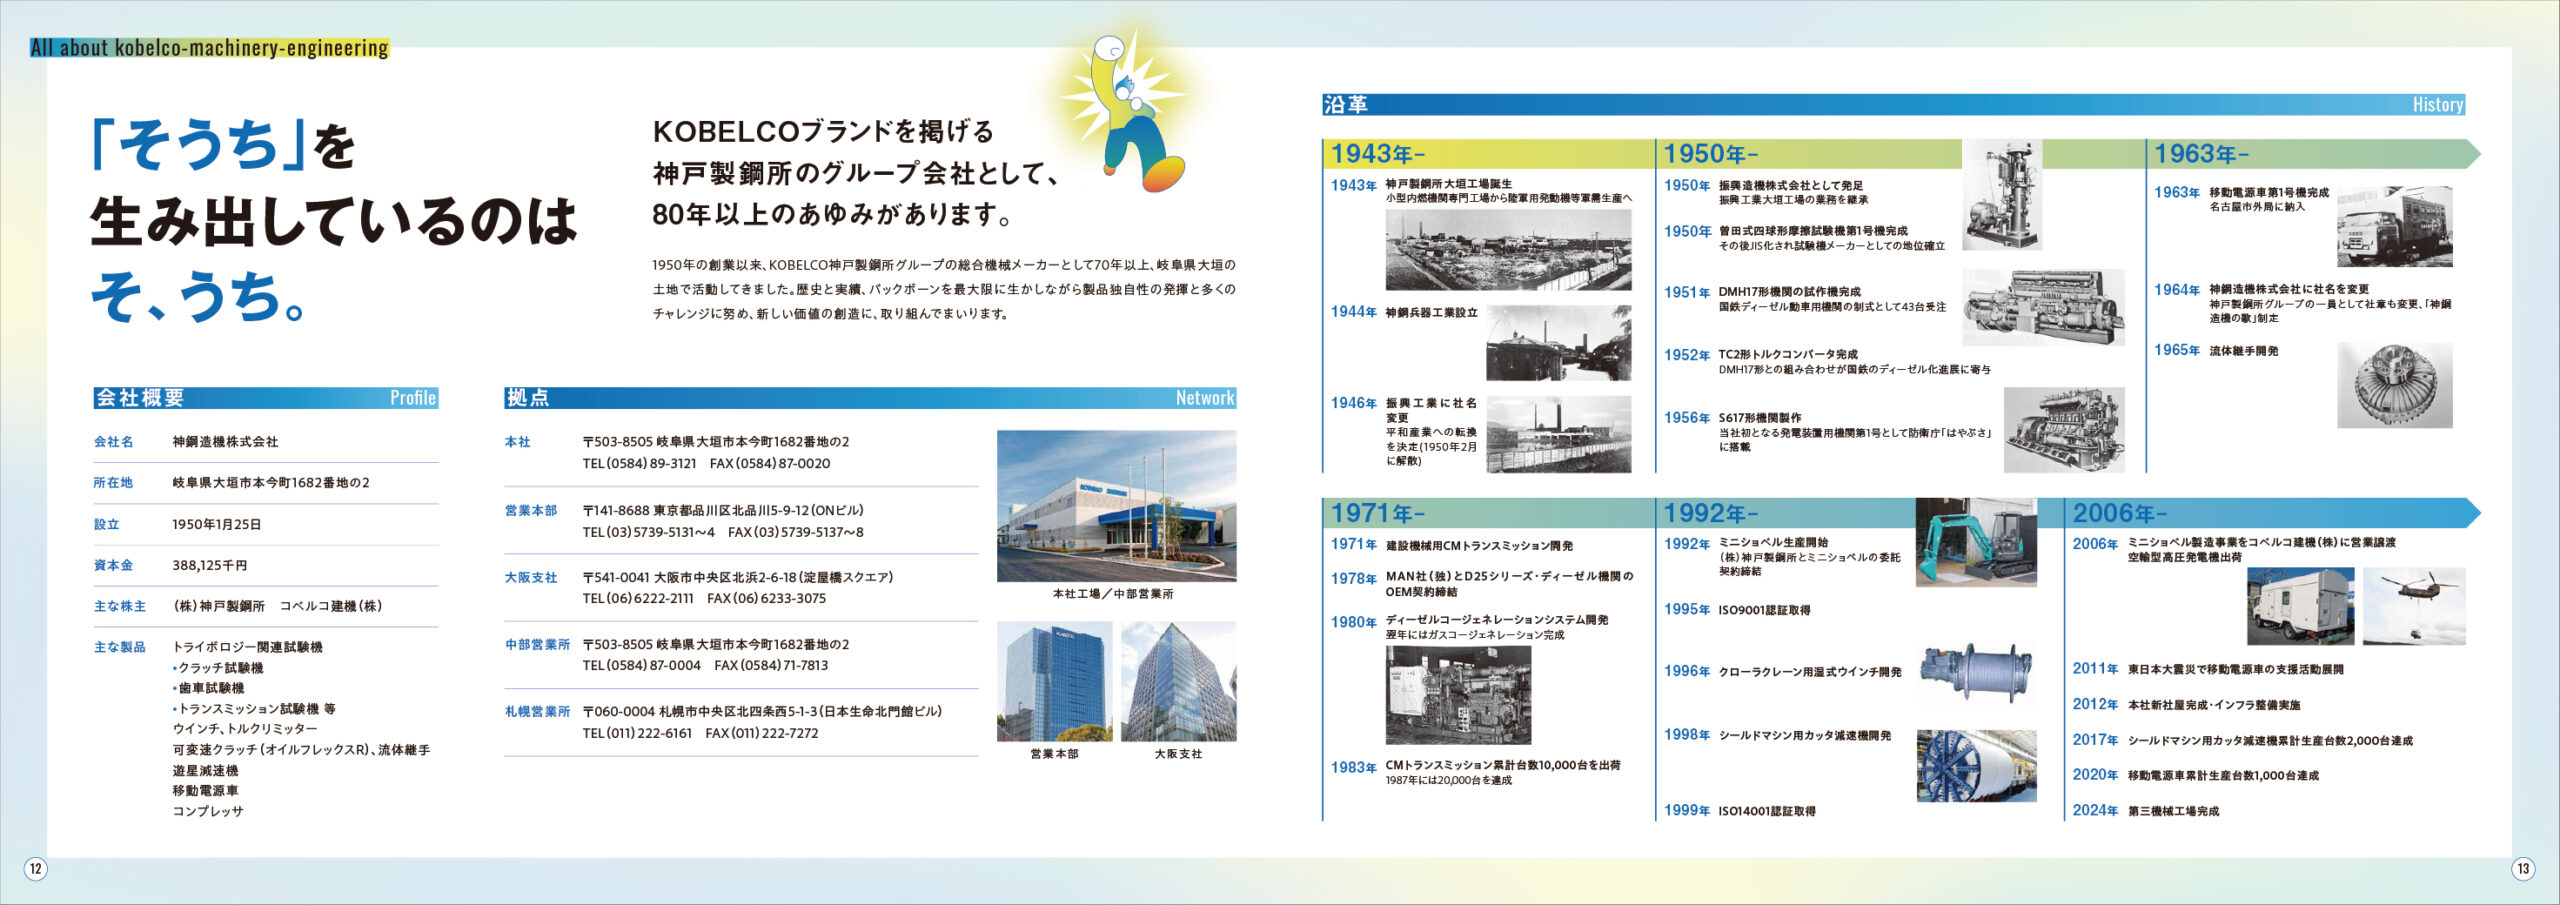Open the 1963 mobile power truck photo
This screenshot has height=905, width=2560.
[x=2394, y=226]
